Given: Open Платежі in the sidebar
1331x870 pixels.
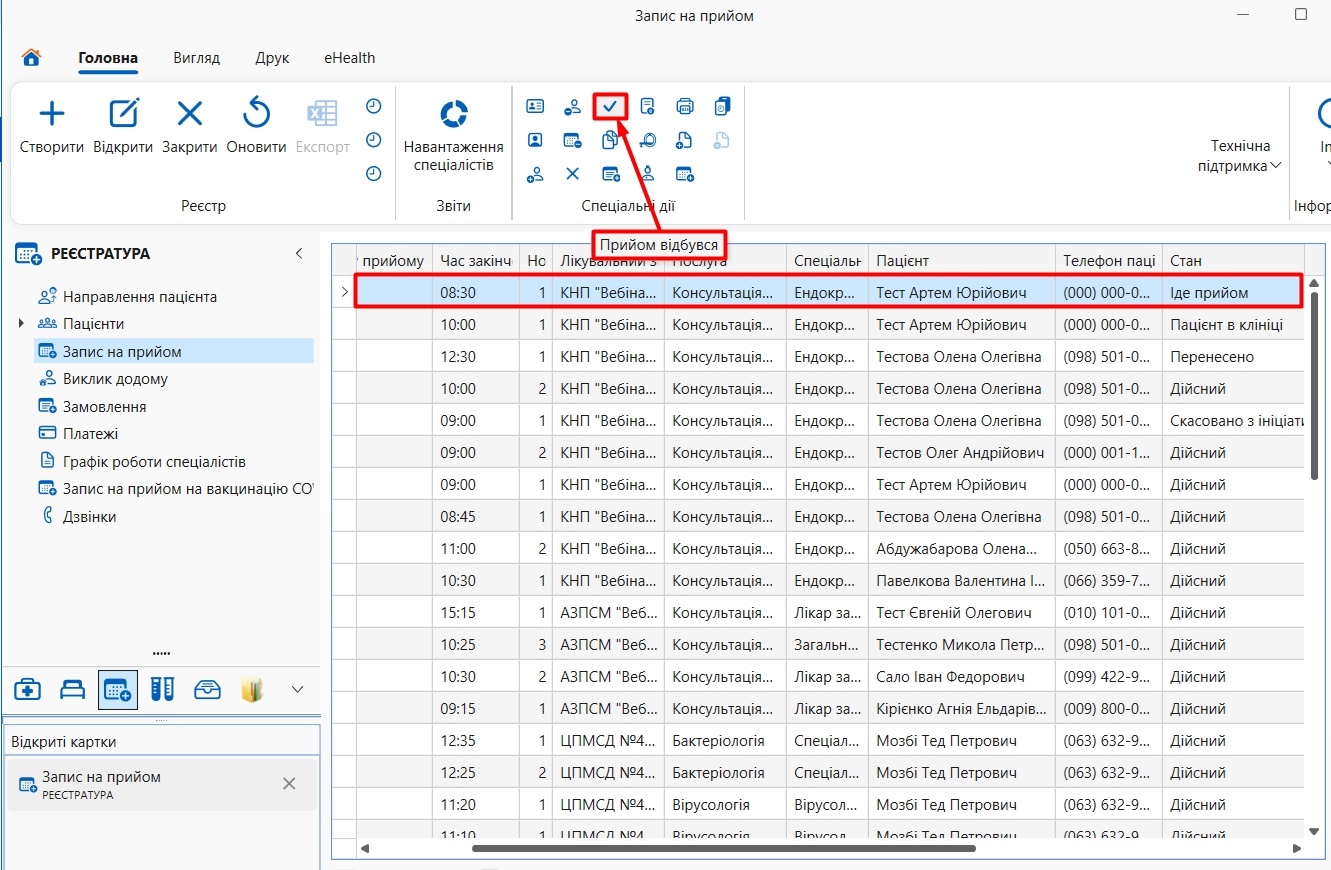Looking at the screenshot, I should click(x=90, y=434).
